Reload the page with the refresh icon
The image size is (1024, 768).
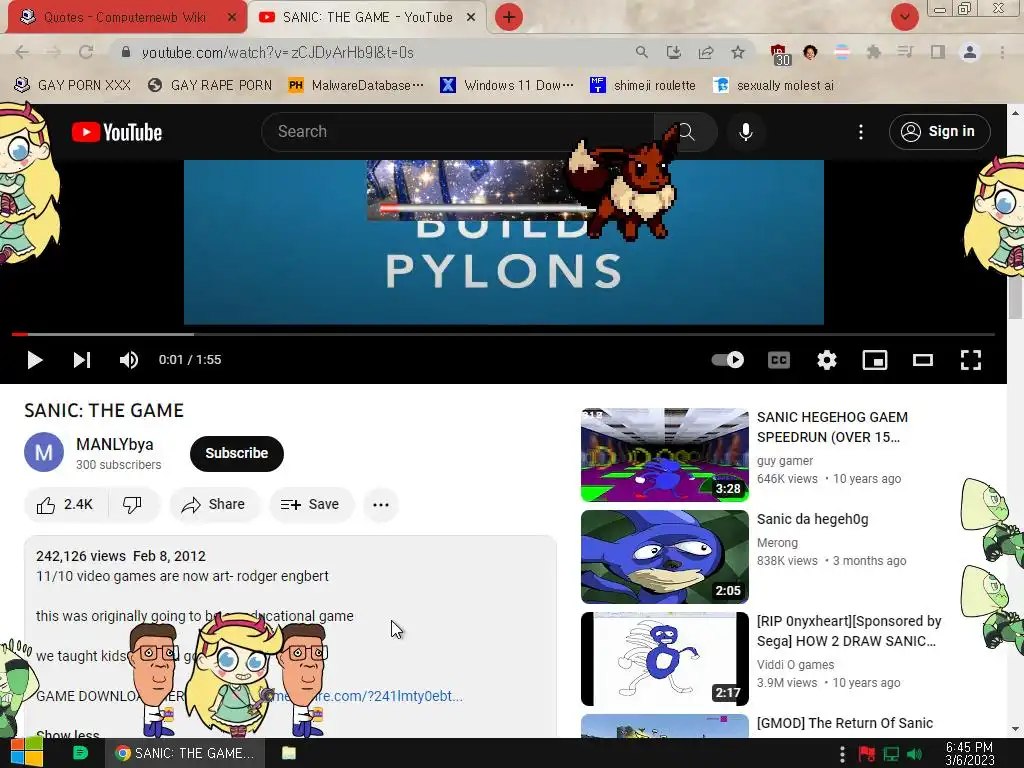86,52
